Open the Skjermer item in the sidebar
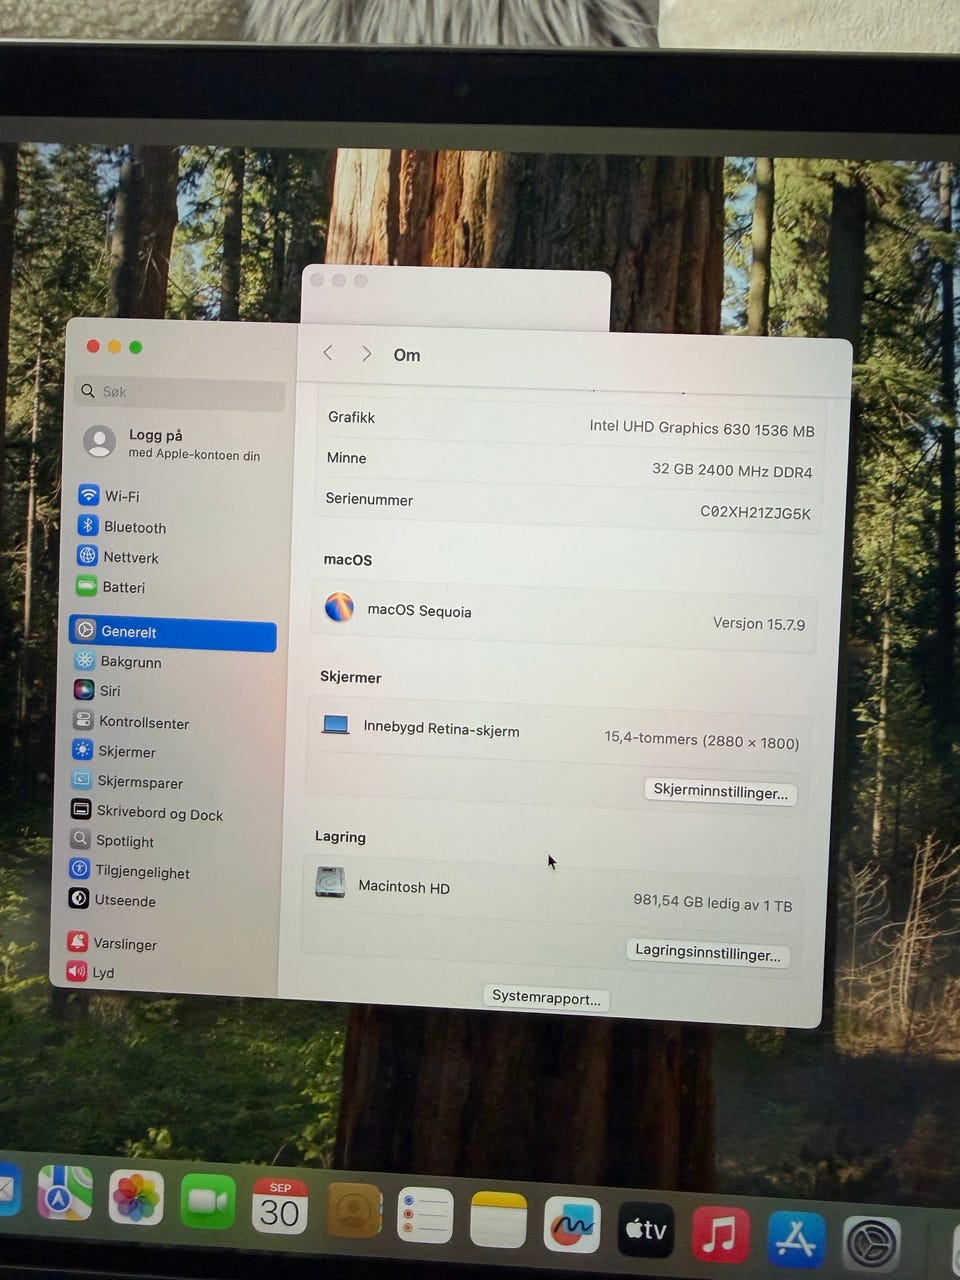The height and width of the screenshot is (1280, 960). point(114,751)
